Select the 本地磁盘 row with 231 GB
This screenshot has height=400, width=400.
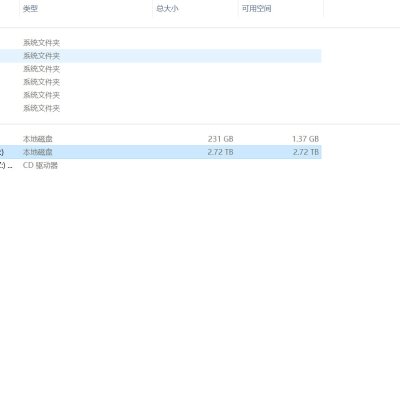161,139
